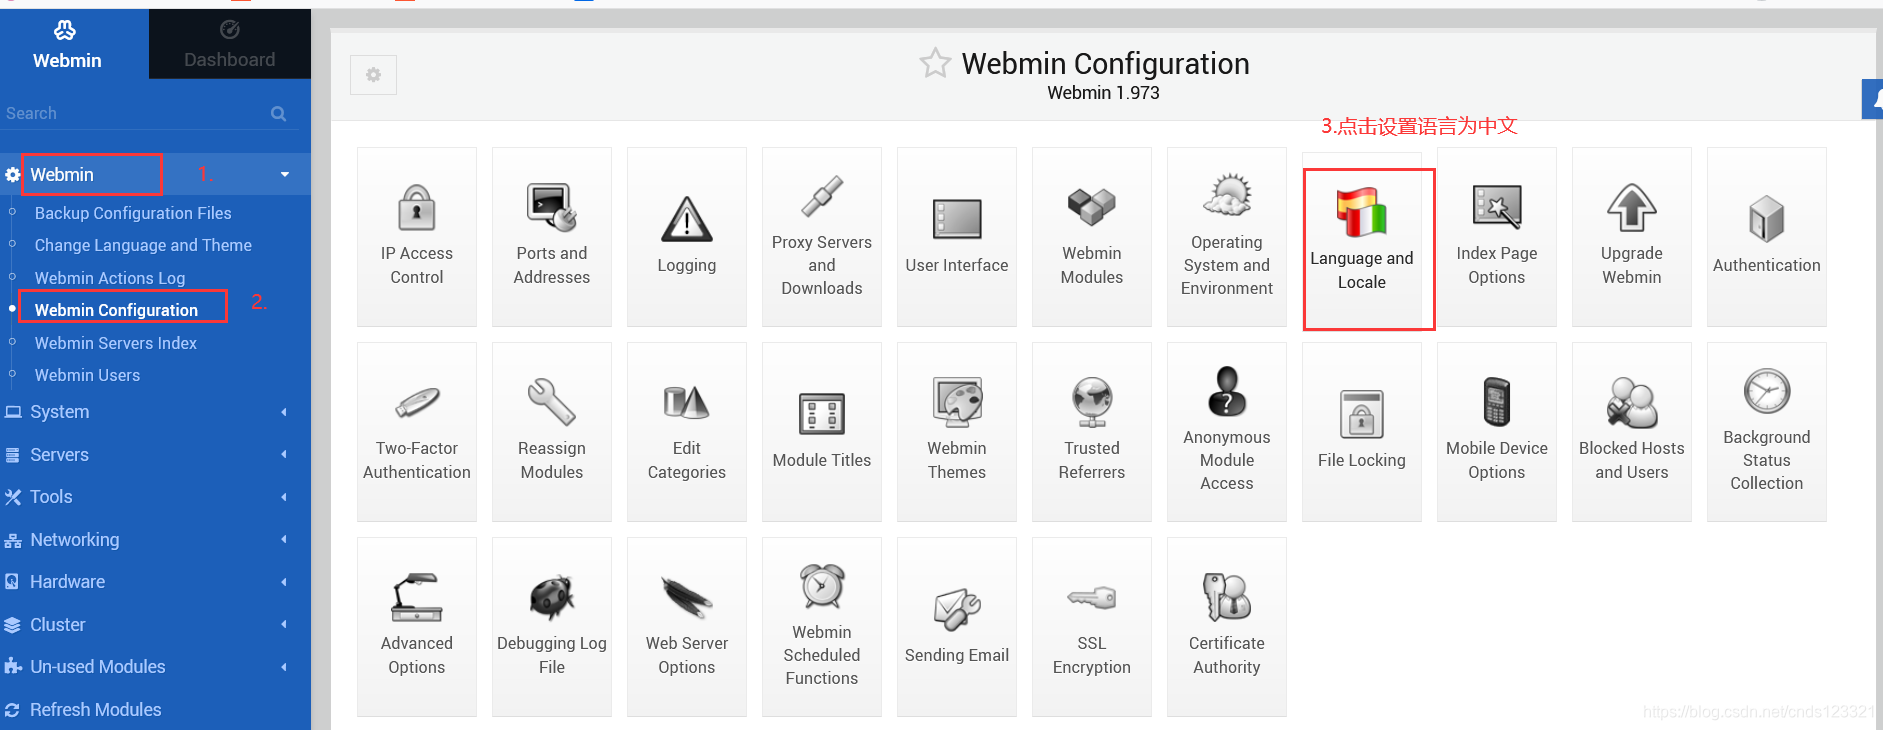Viewport: 1883px width, 730px height.
Task: Open the Logging configuration icon
Action: (x=687, y=237)
